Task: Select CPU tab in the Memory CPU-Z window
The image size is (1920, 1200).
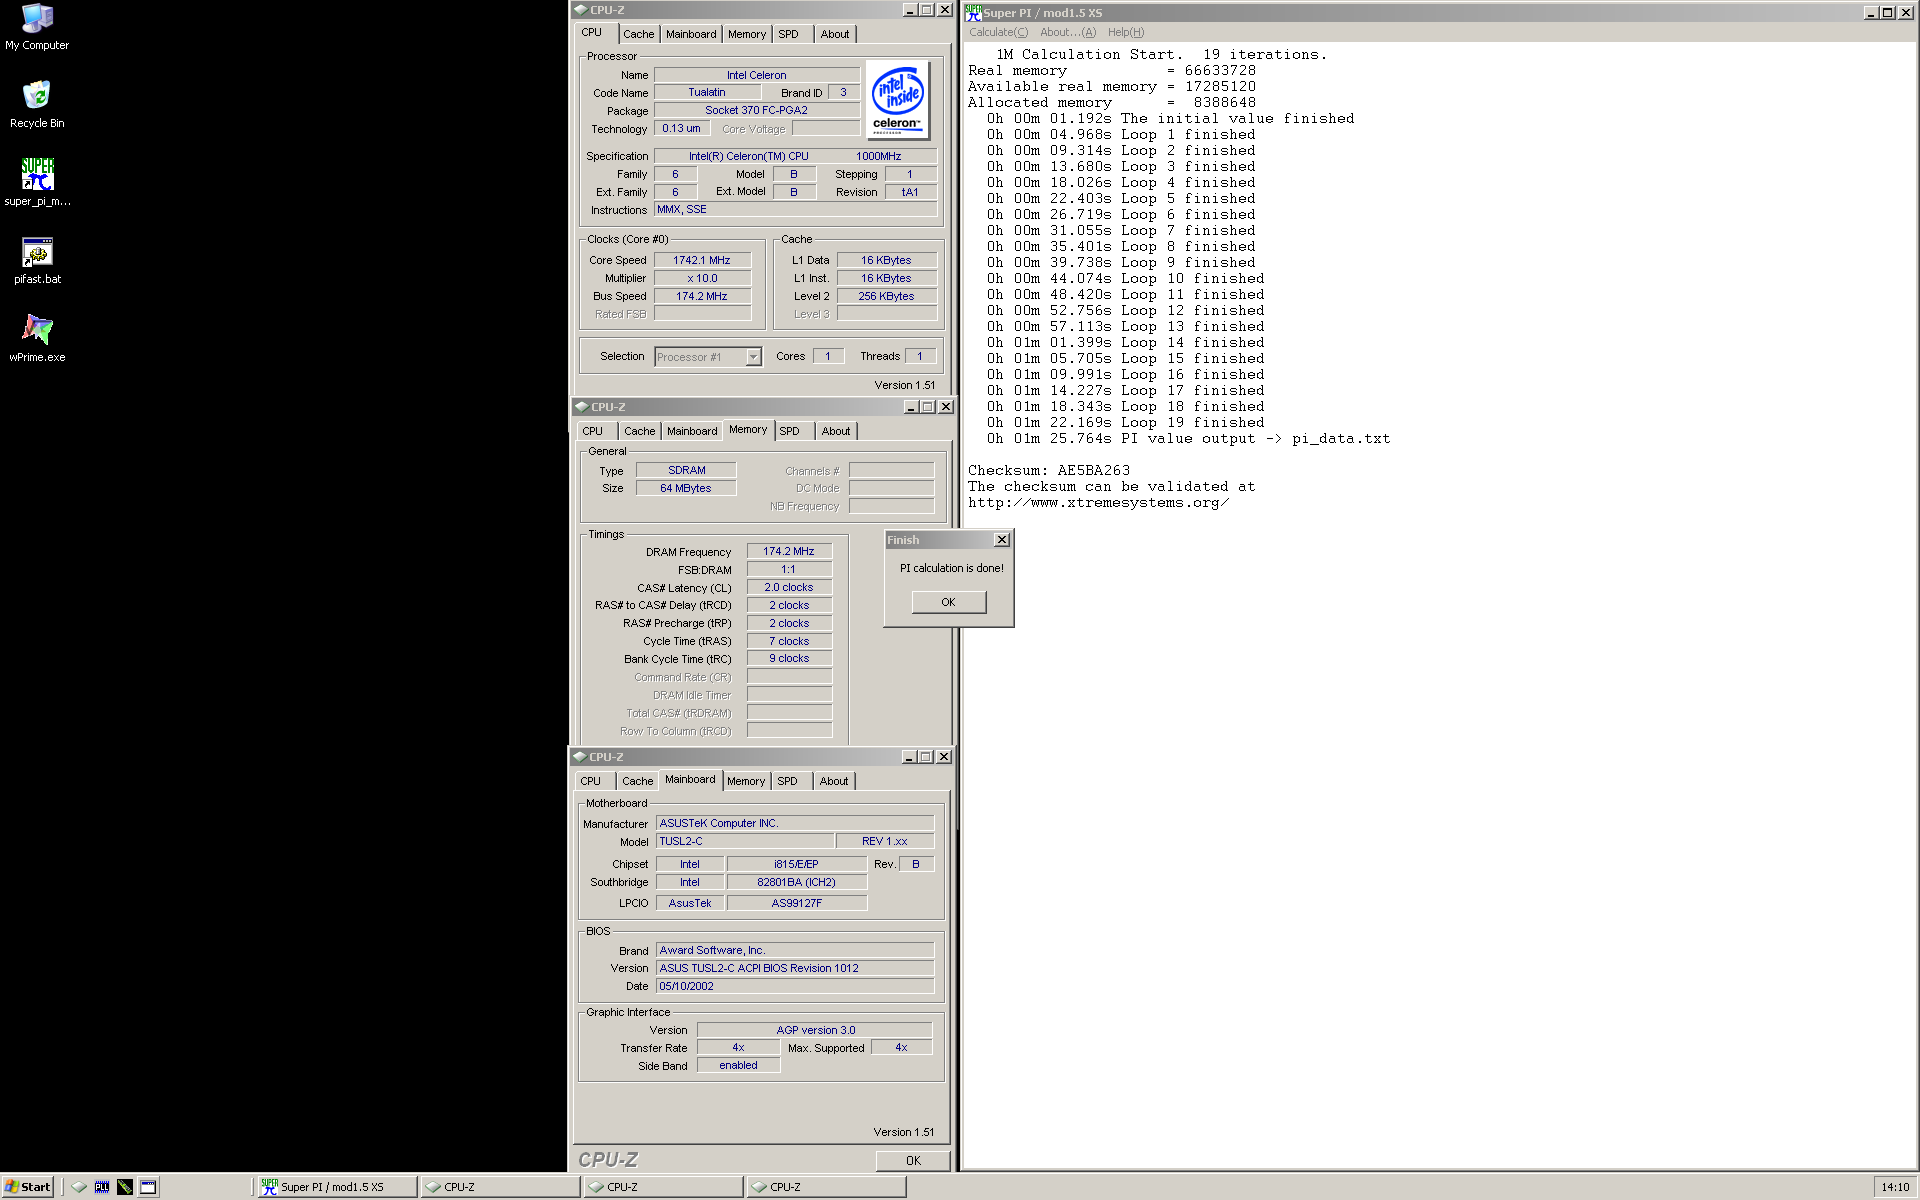Action: point(593,431)
